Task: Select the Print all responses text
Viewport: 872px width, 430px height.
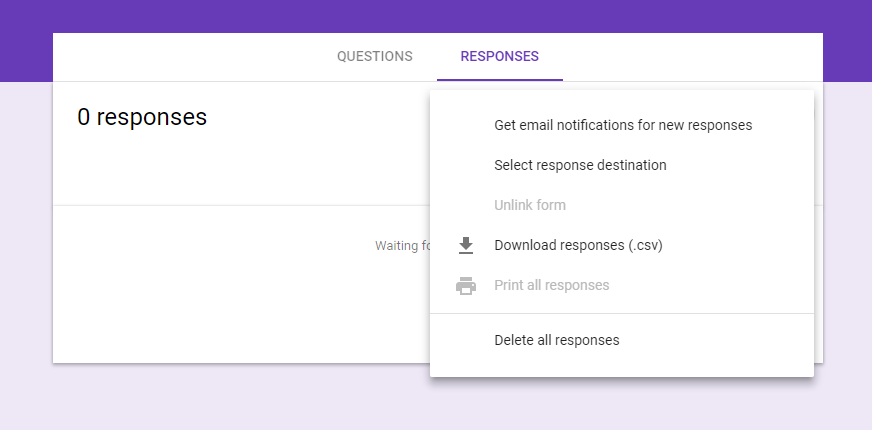Action: coord(552,285)
